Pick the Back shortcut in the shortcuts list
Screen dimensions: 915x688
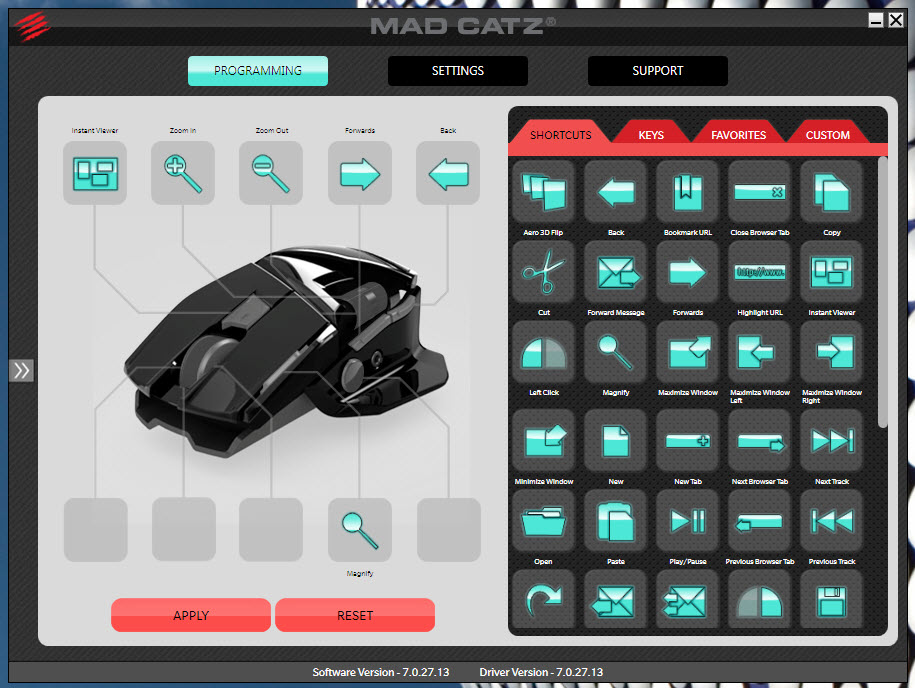tap(616, 192)
